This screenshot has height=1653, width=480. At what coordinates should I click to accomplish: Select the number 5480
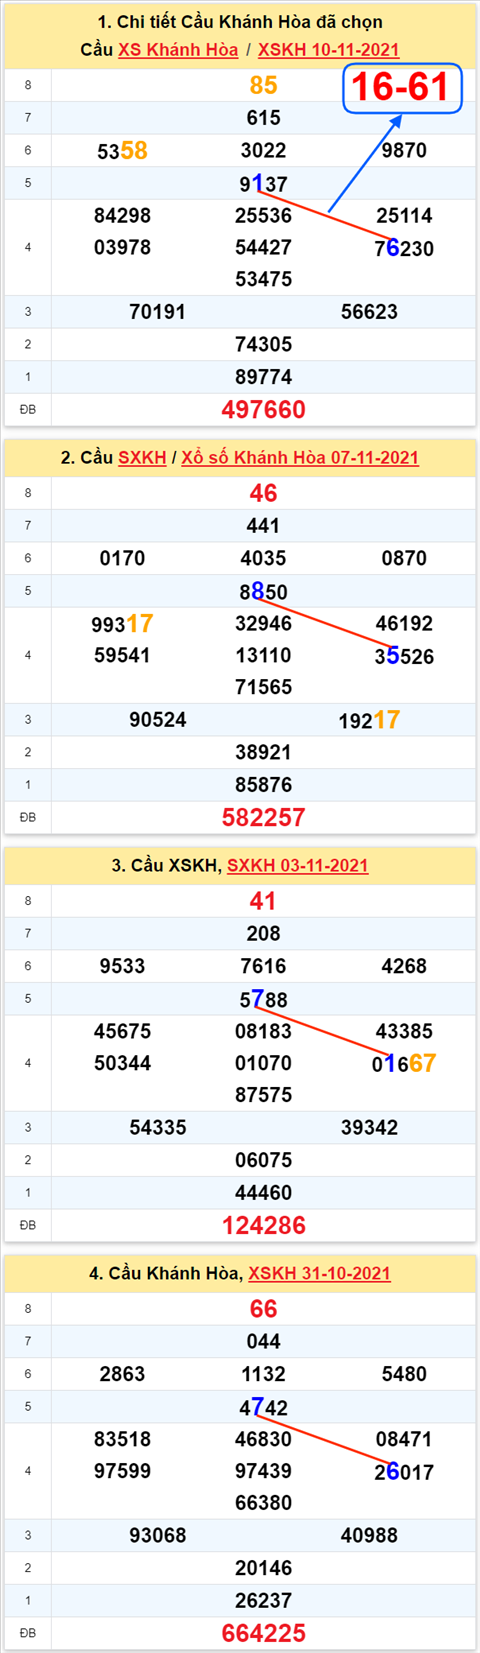coord(404,1375)
